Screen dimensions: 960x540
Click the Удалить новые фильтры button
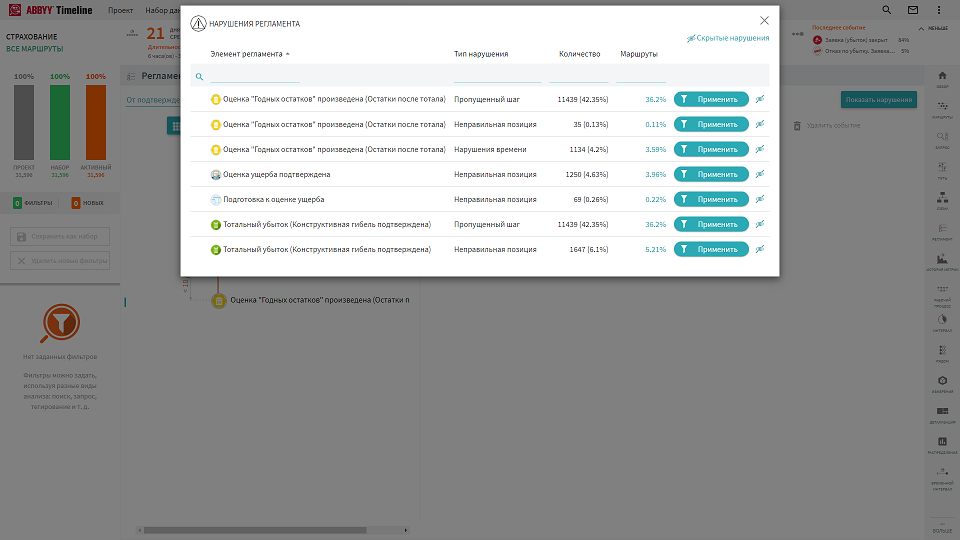point(60,261)
